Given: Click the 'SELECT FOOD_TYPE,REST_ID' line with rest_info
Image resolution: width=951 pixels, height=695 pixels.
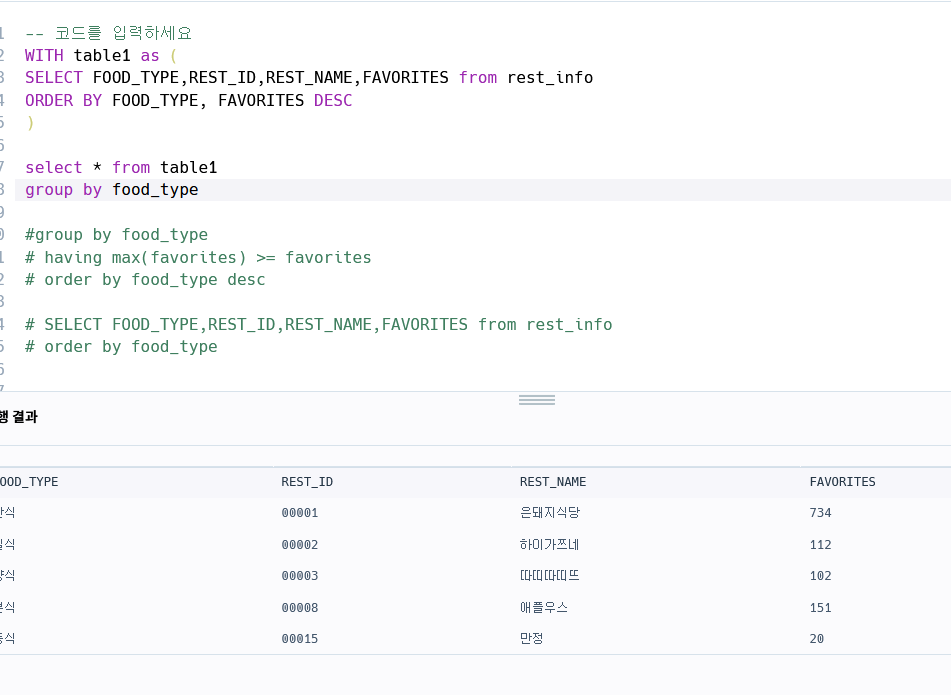Looking at the screenshot, I should (x=309, y=78).
